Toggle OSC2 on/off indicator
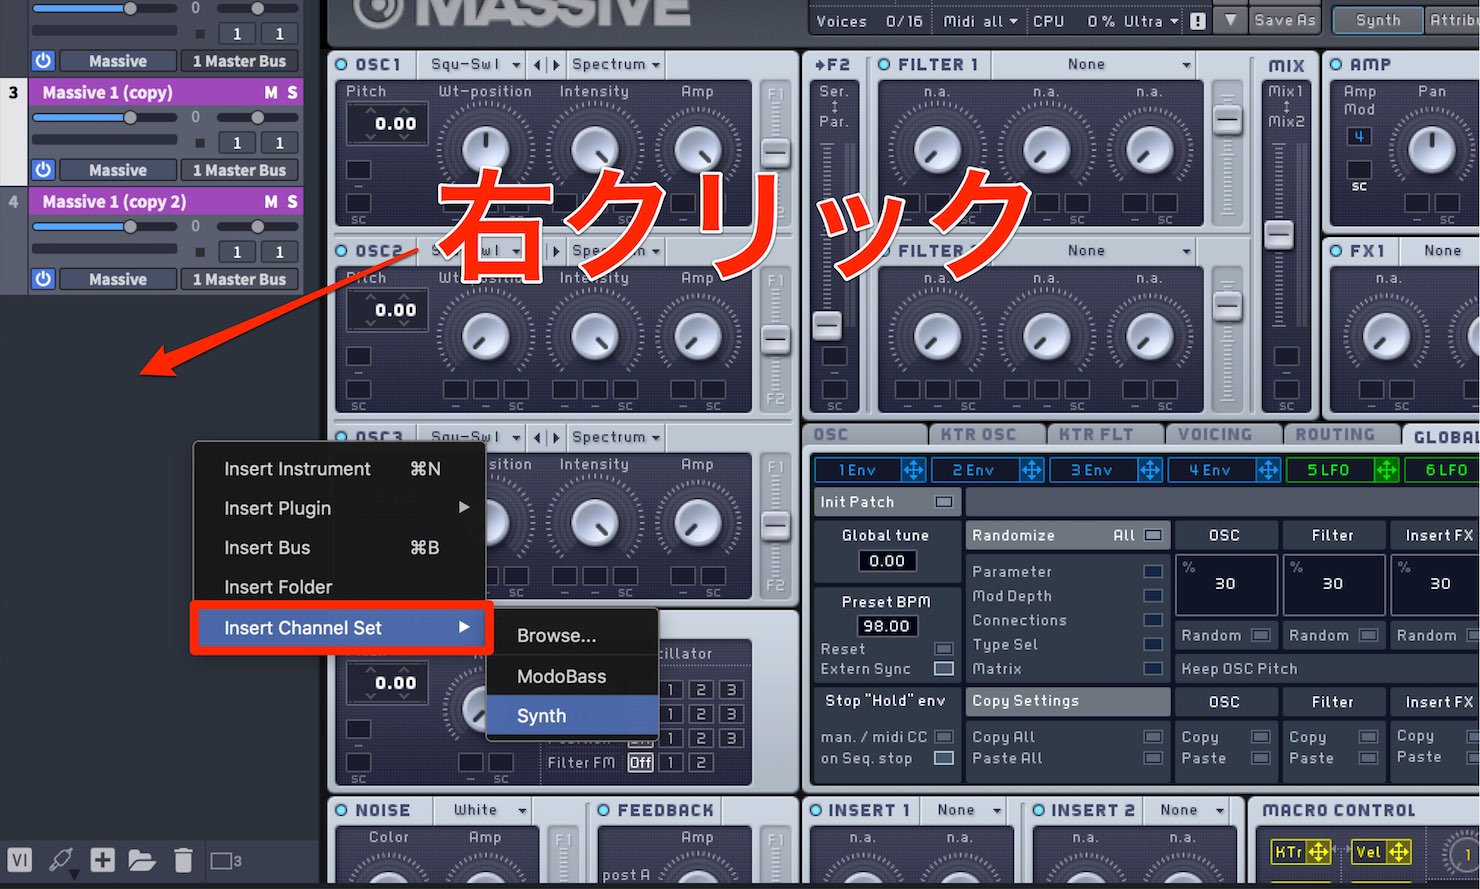 click(342, 251)
